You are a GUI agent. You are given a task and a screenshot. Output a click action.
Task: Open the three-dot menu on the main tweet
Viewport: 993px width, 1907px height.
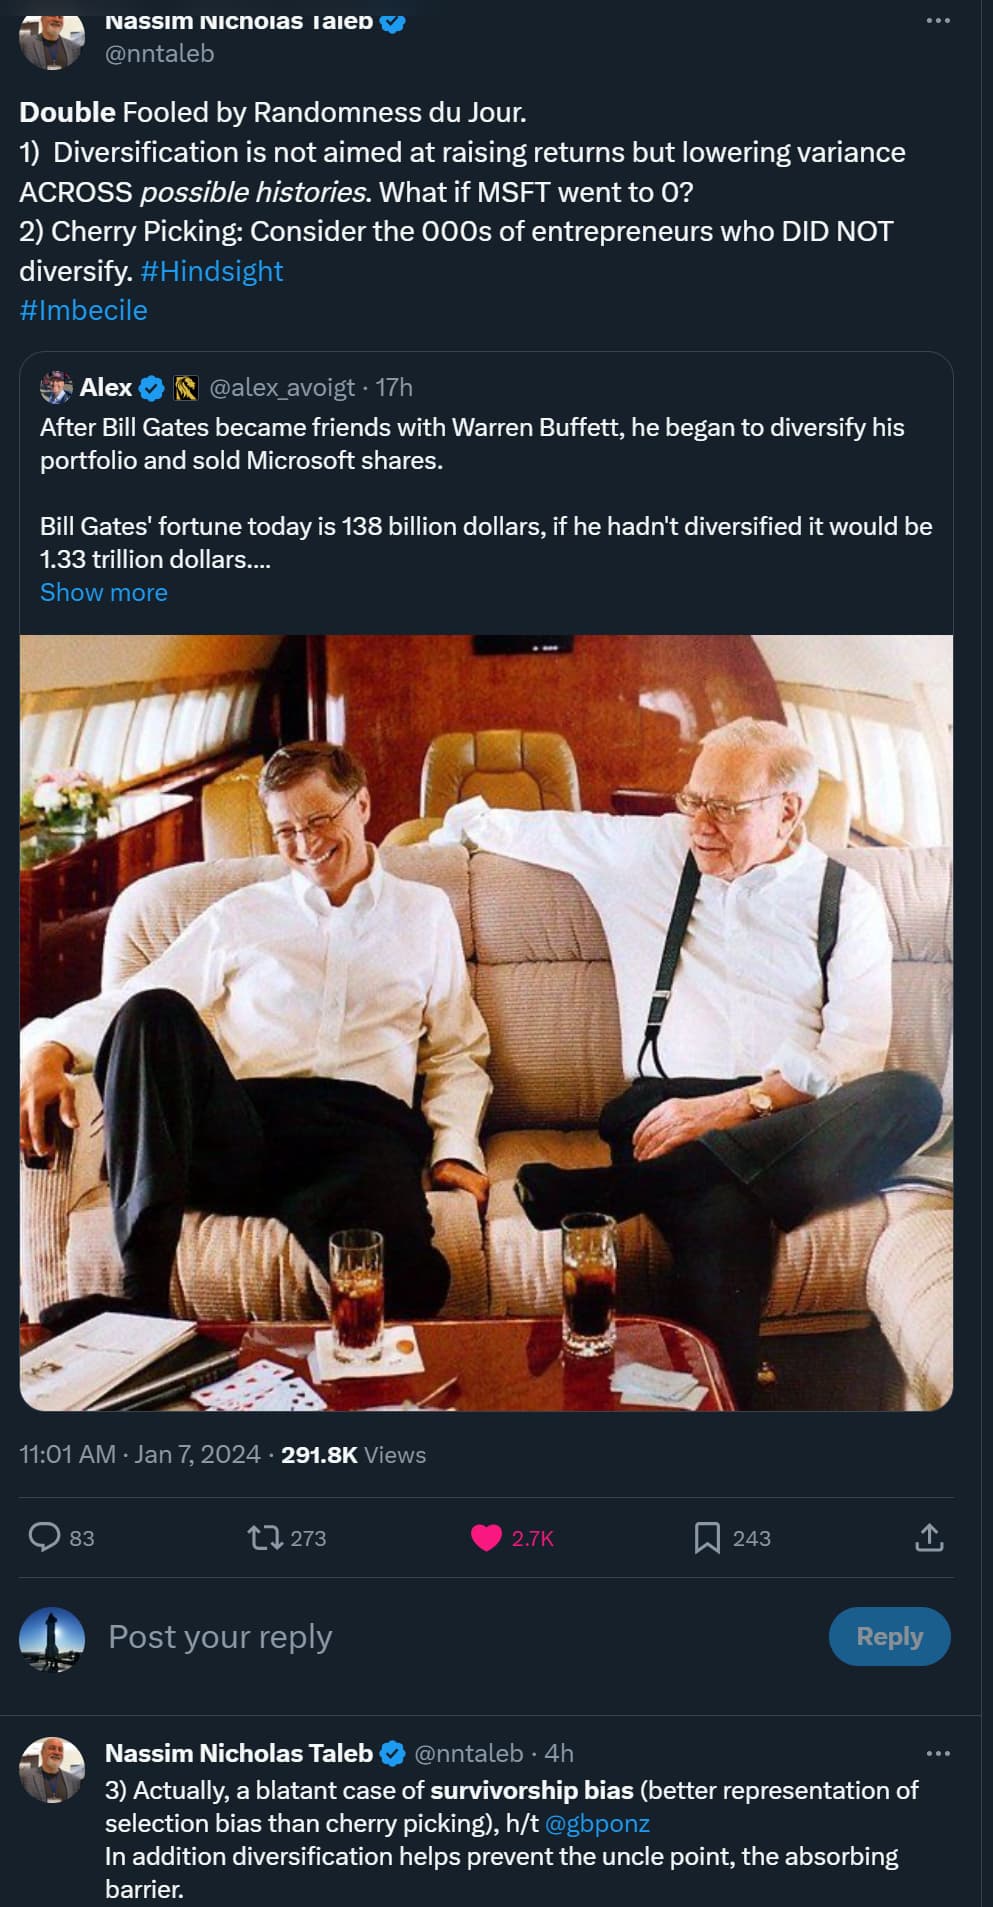coord(938,21)
